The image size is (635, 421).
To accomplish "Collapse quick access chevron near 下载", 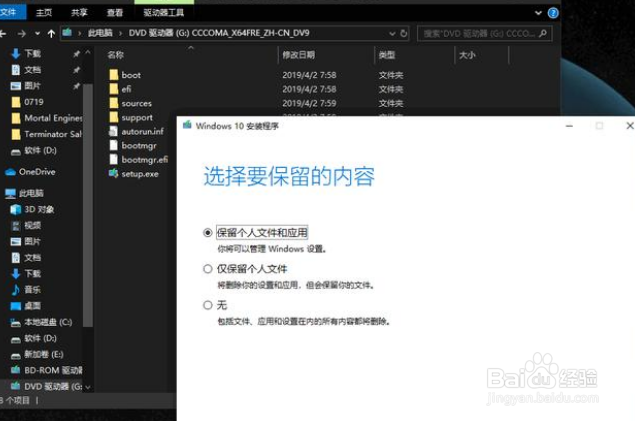I will [x=88, y=53].
